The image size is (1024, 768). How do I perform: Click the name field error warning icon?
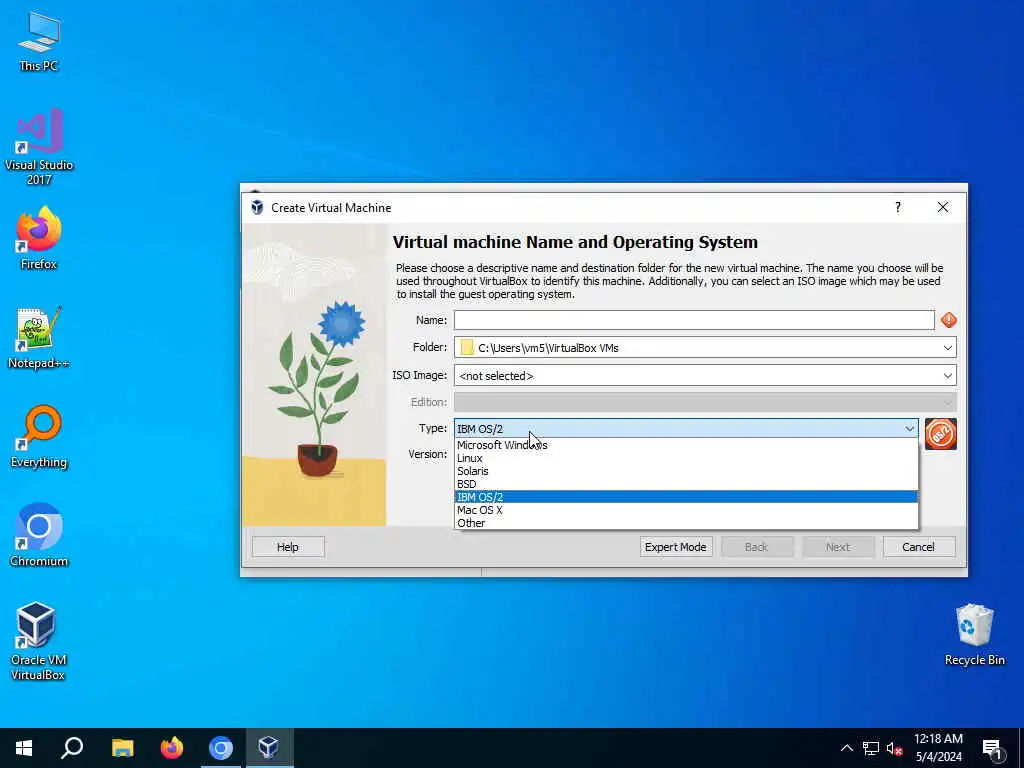point(948,320)
